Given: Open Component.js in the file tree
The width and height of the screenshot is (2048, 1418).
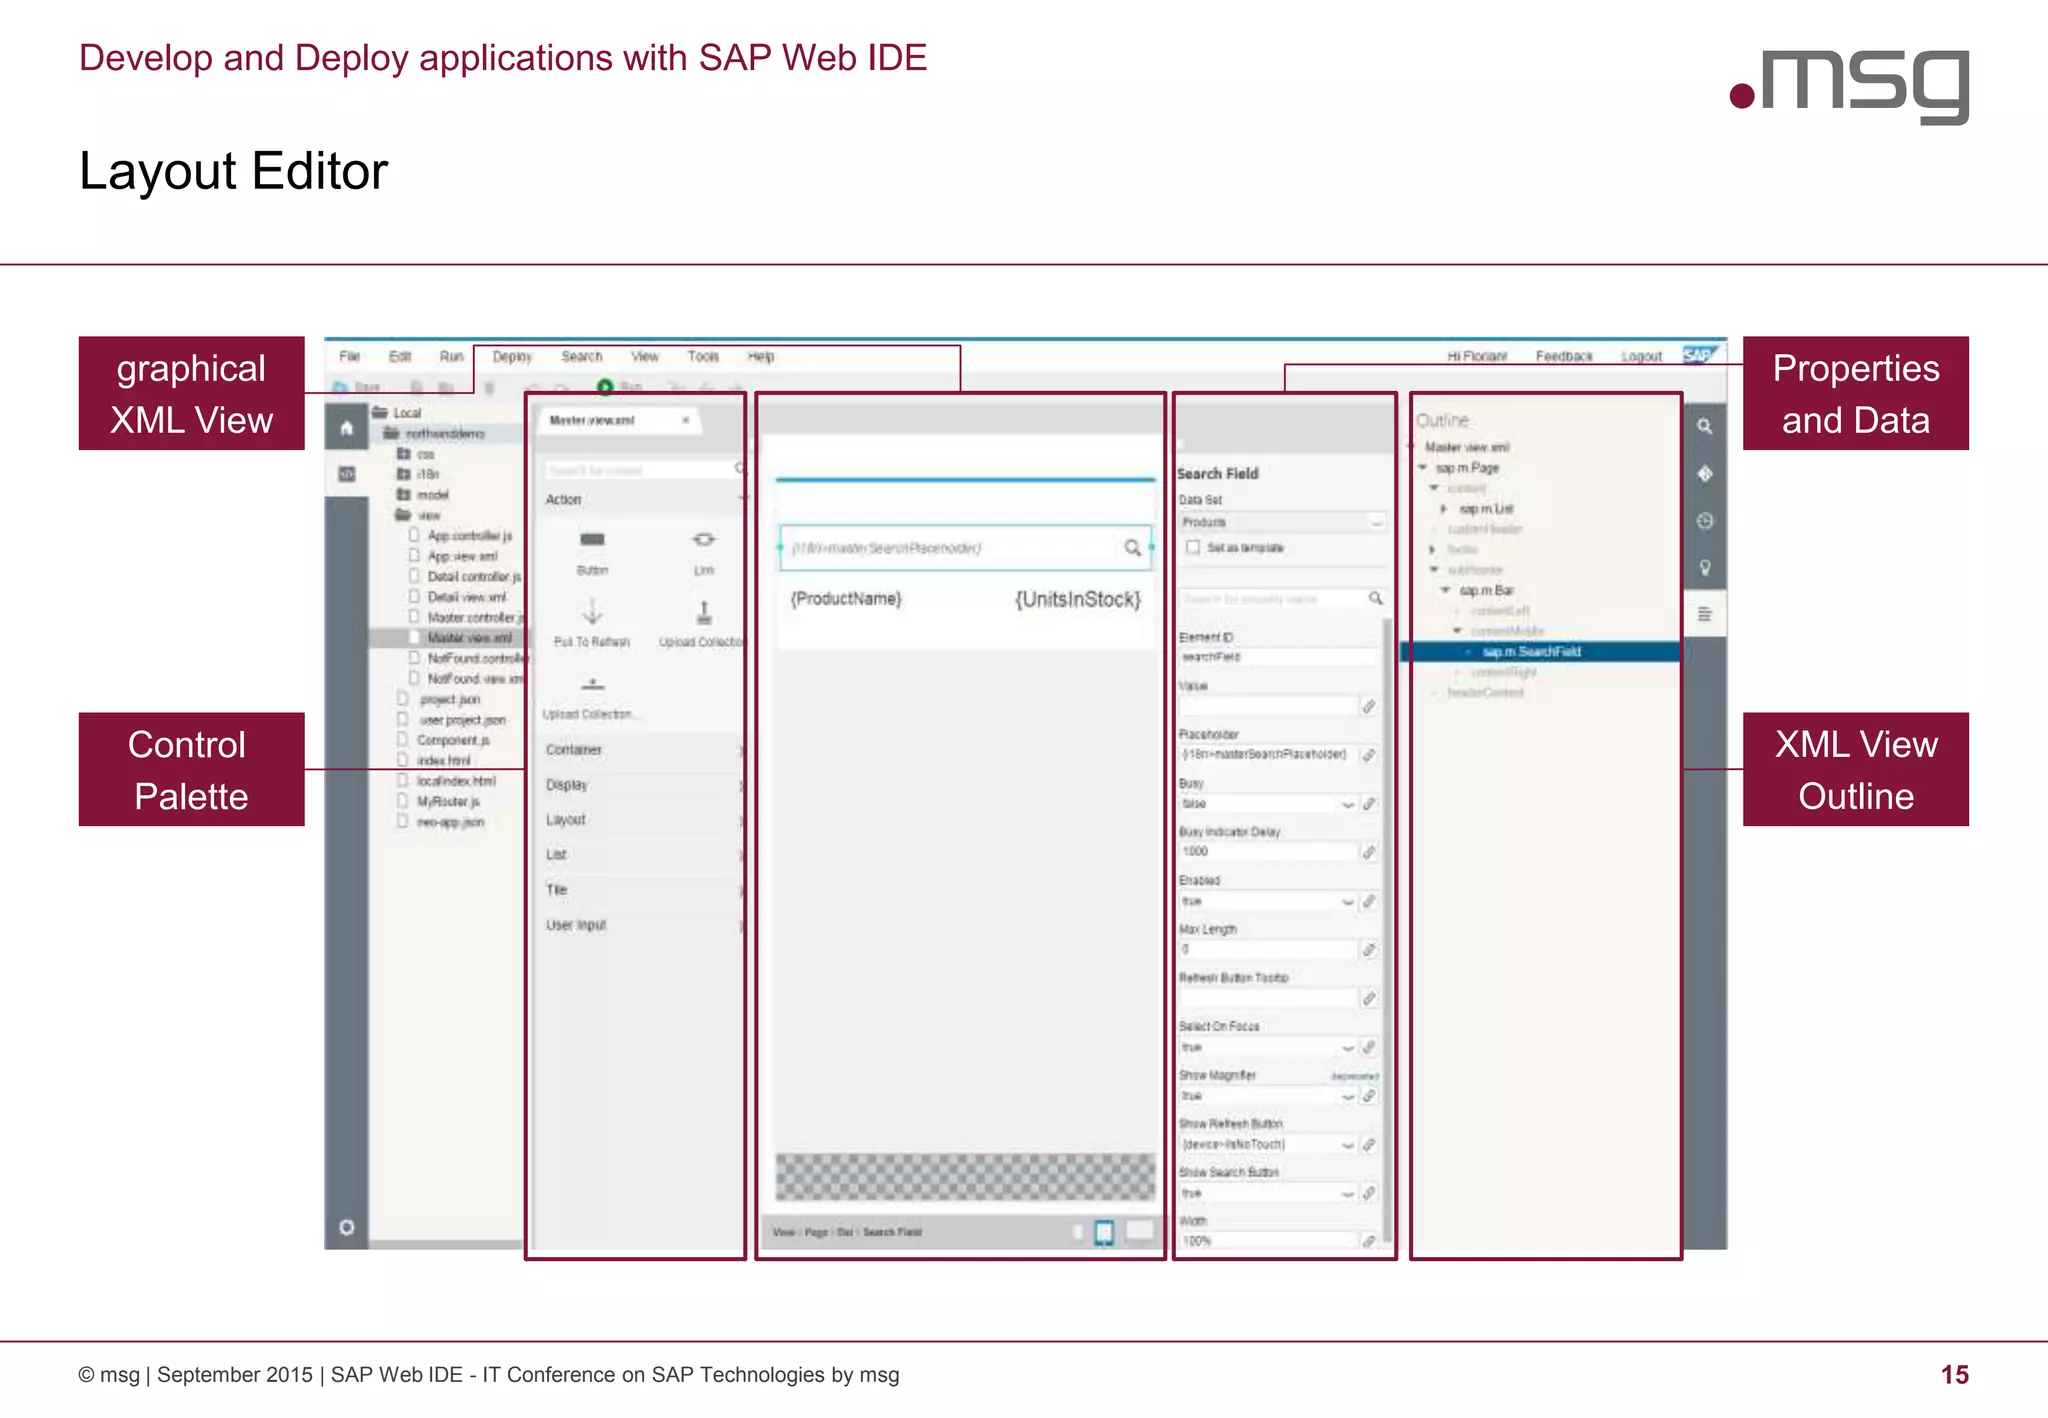Looking at the screenshot, I should tap(453, 740).
